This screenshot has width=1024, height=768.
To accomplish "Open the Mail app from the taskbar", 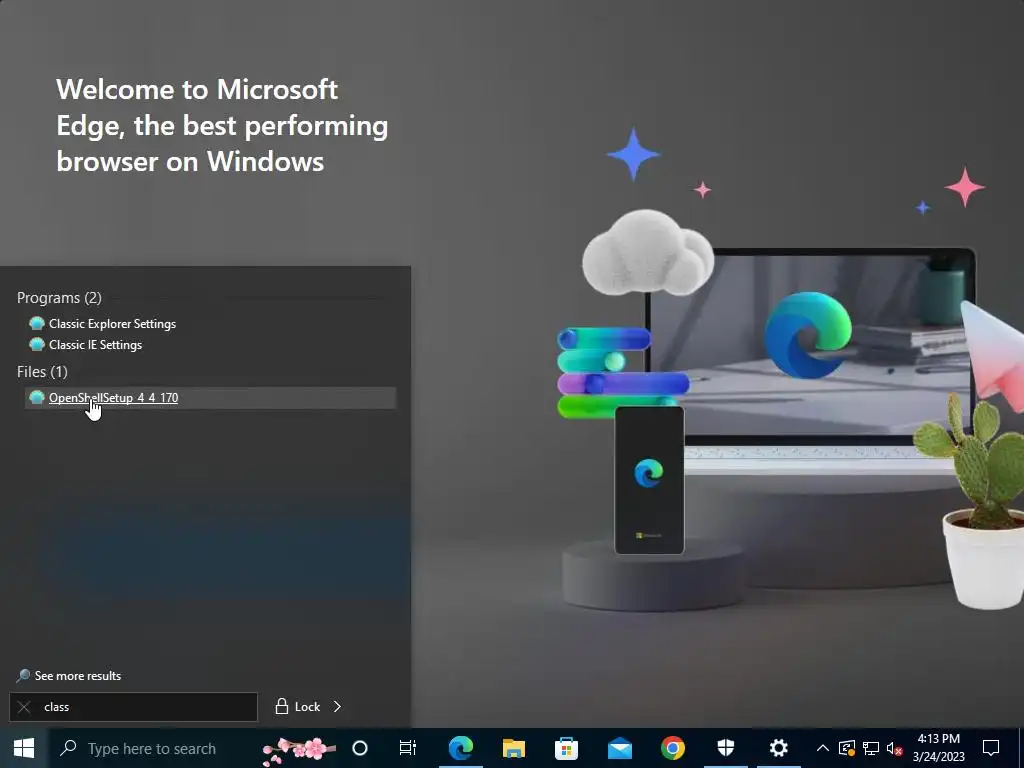I will tap(620, 748).
